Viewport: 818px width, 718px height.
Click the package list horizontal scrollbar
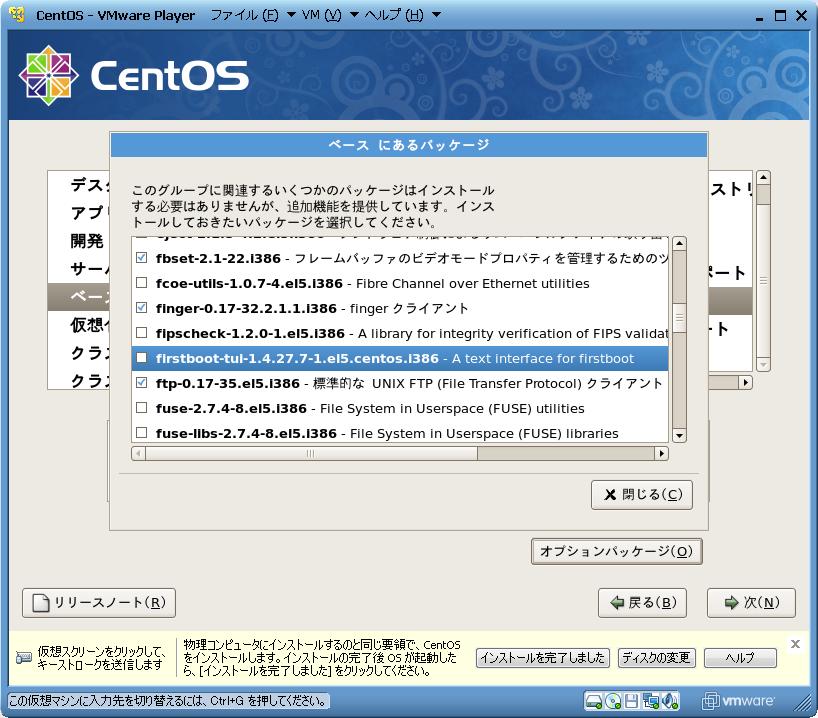click(x=310, y=453)
